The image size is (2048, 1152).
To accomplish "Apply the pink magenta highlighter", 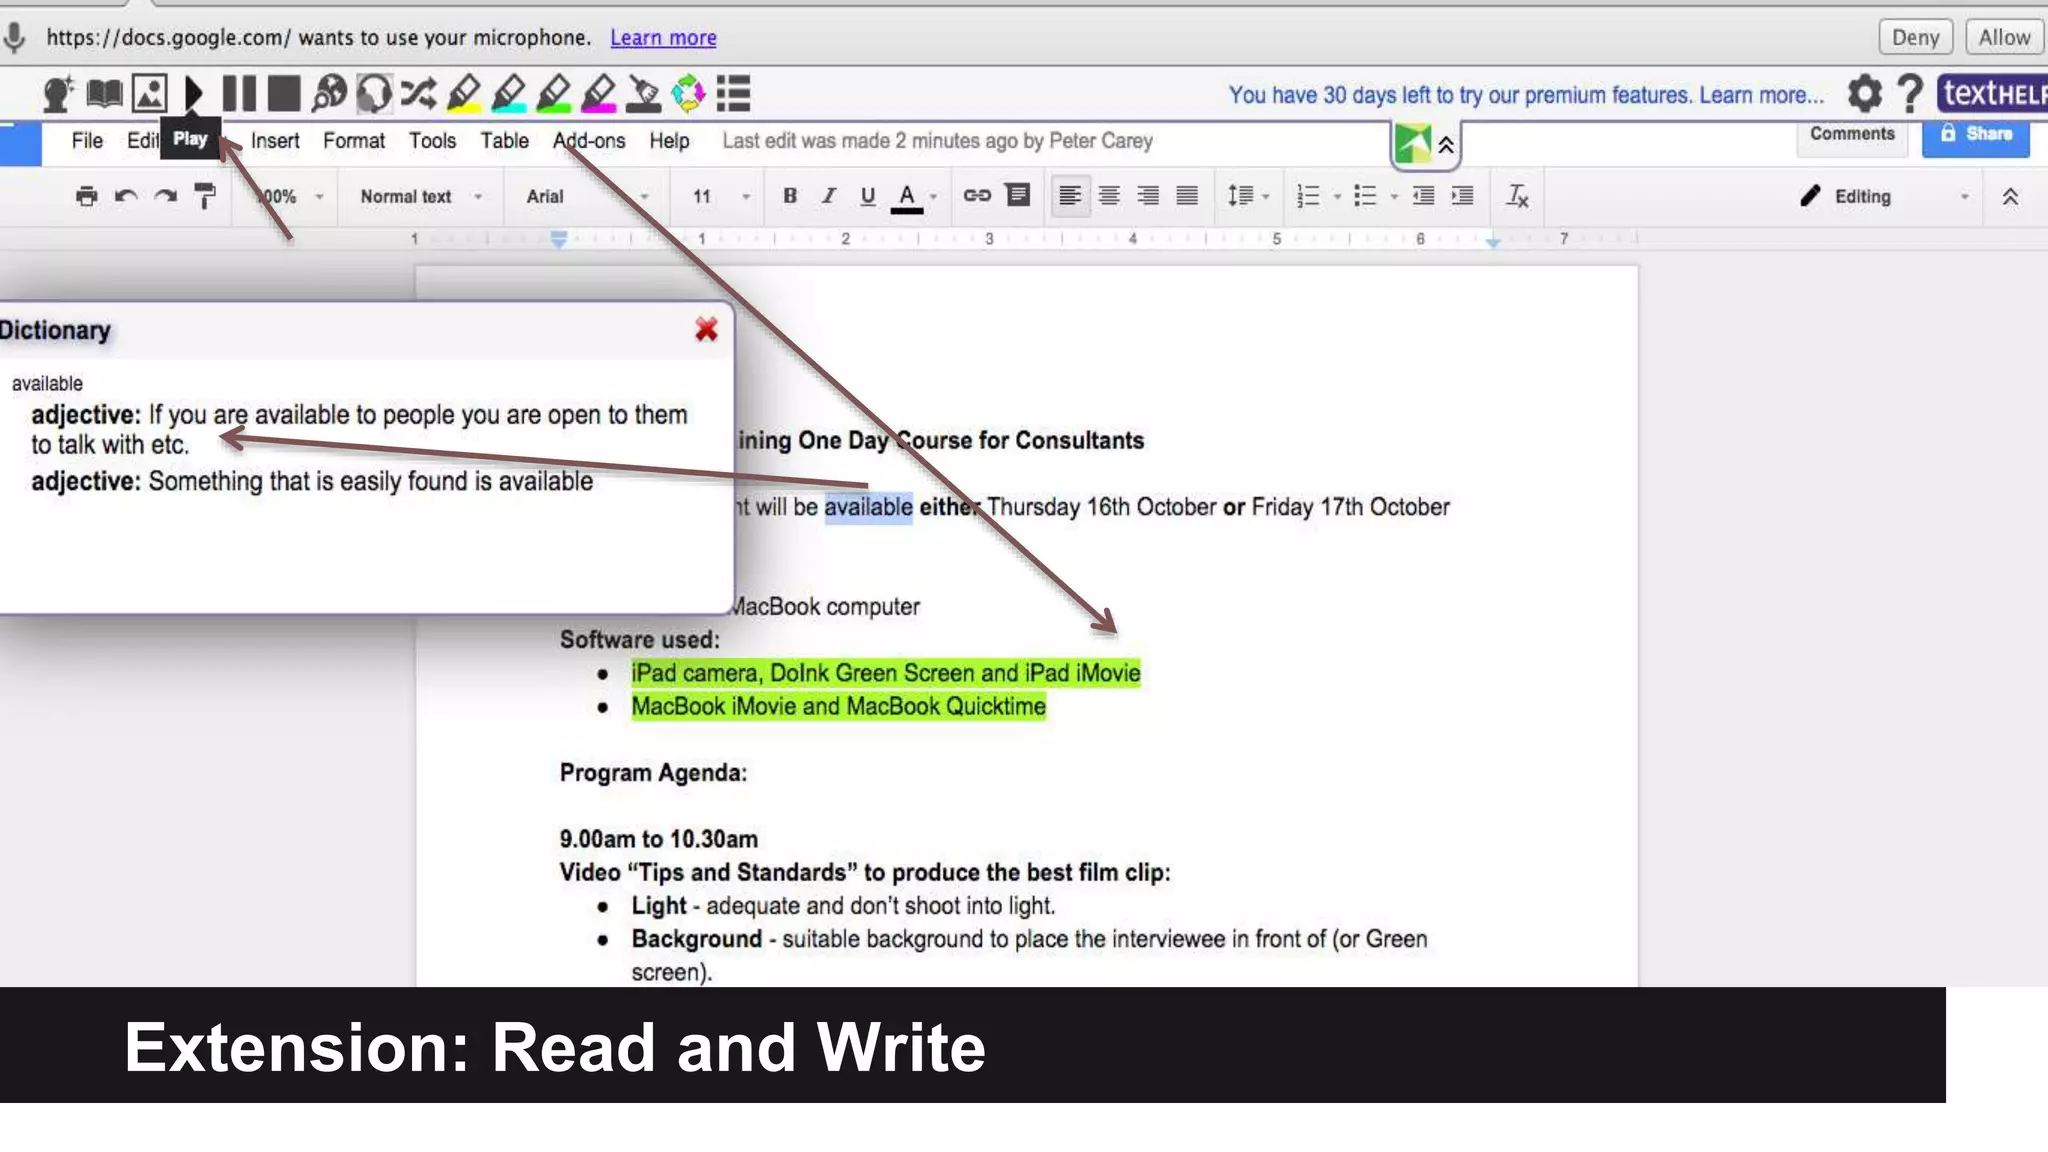I will coord(599,94).
